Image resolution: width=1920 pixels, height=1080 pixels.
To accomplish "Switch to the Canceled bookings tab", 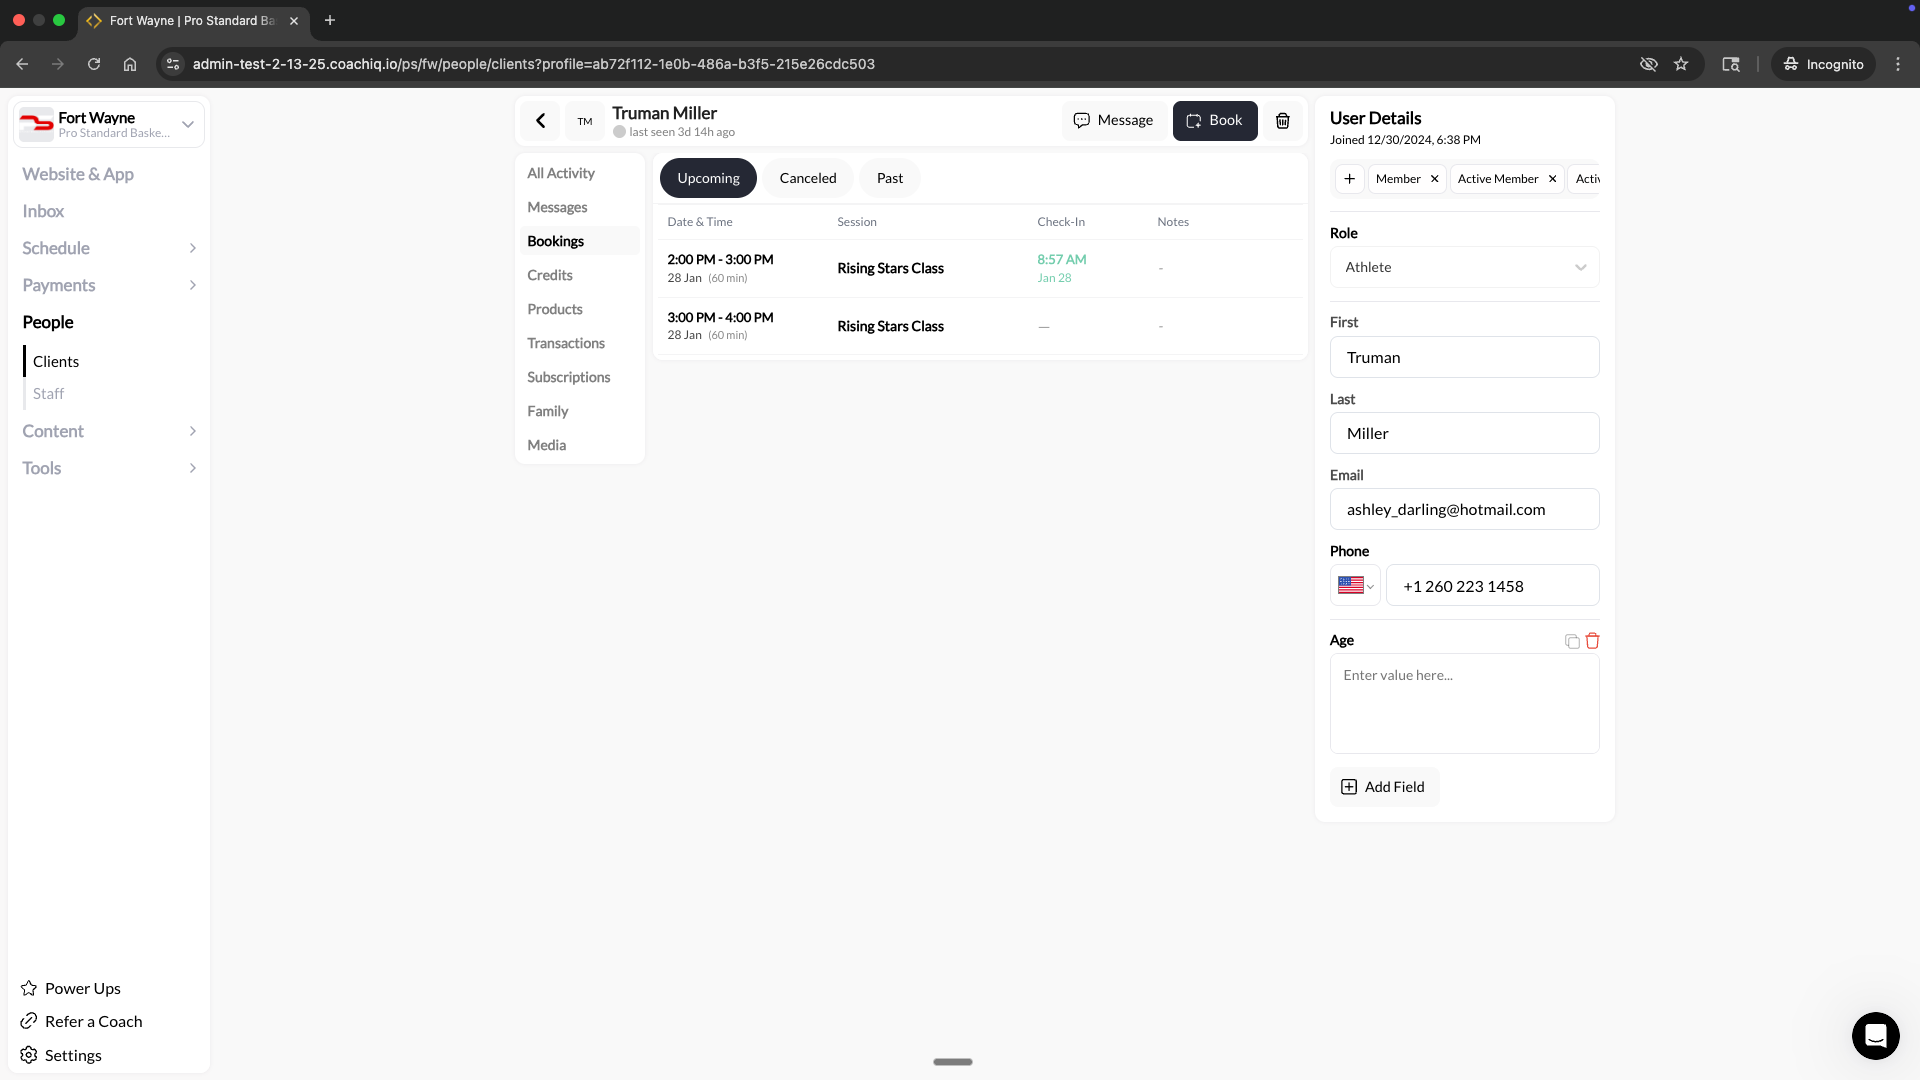I will point(807,177).
